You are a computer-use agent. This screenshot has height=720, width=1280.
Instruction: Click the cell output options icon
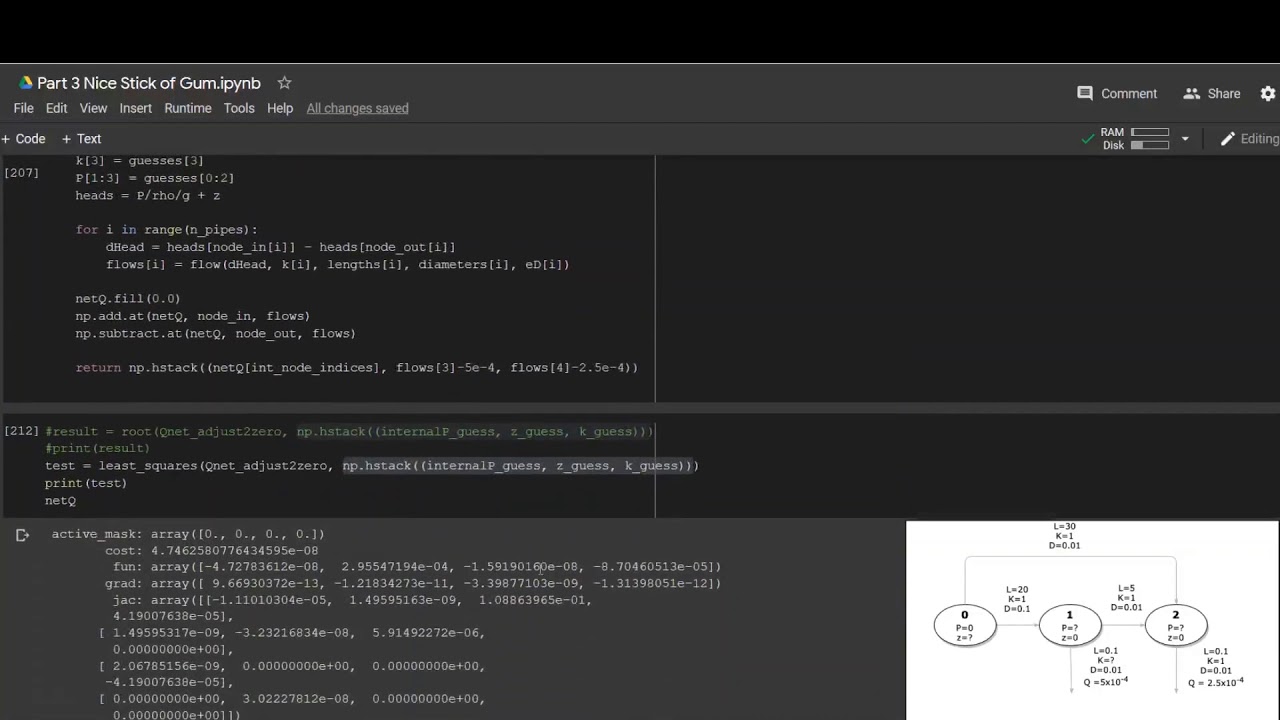click(22, 535)
